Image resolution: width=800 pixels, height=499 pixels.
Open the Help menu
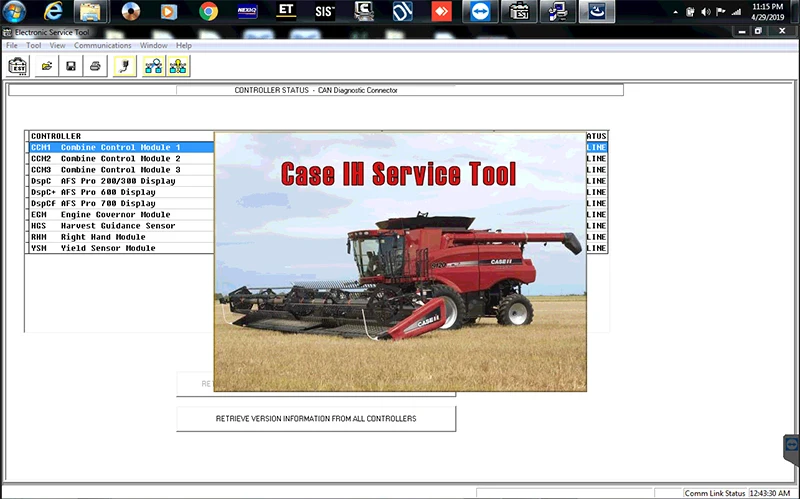pyautogui.click(x=184, y=45)
